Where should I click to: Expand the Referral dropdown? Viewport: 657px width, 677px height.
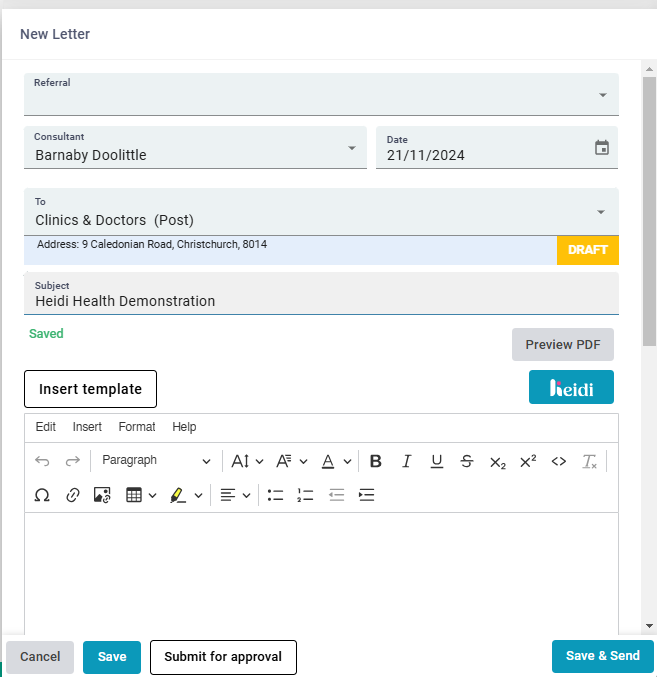tap(603, 95)
